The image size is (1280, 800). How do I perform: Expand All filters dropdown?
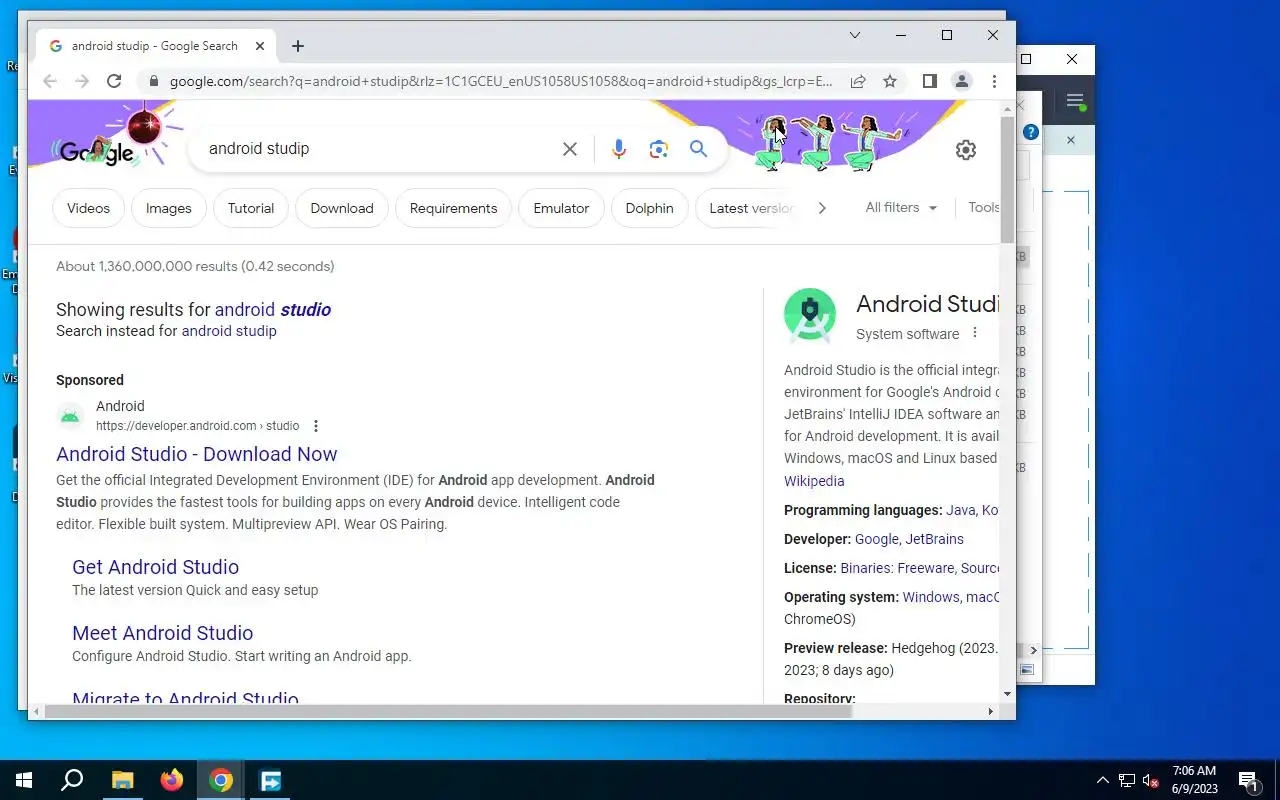[x=901, y=207]
